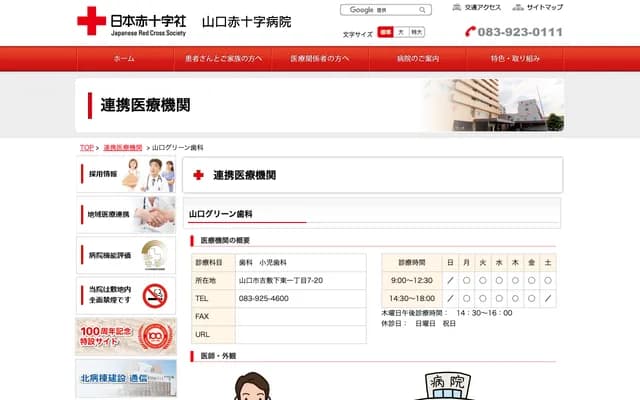This screenshot has height=400, width=640.
Task: Set text size to 大
Action: [x=401, y=32]
